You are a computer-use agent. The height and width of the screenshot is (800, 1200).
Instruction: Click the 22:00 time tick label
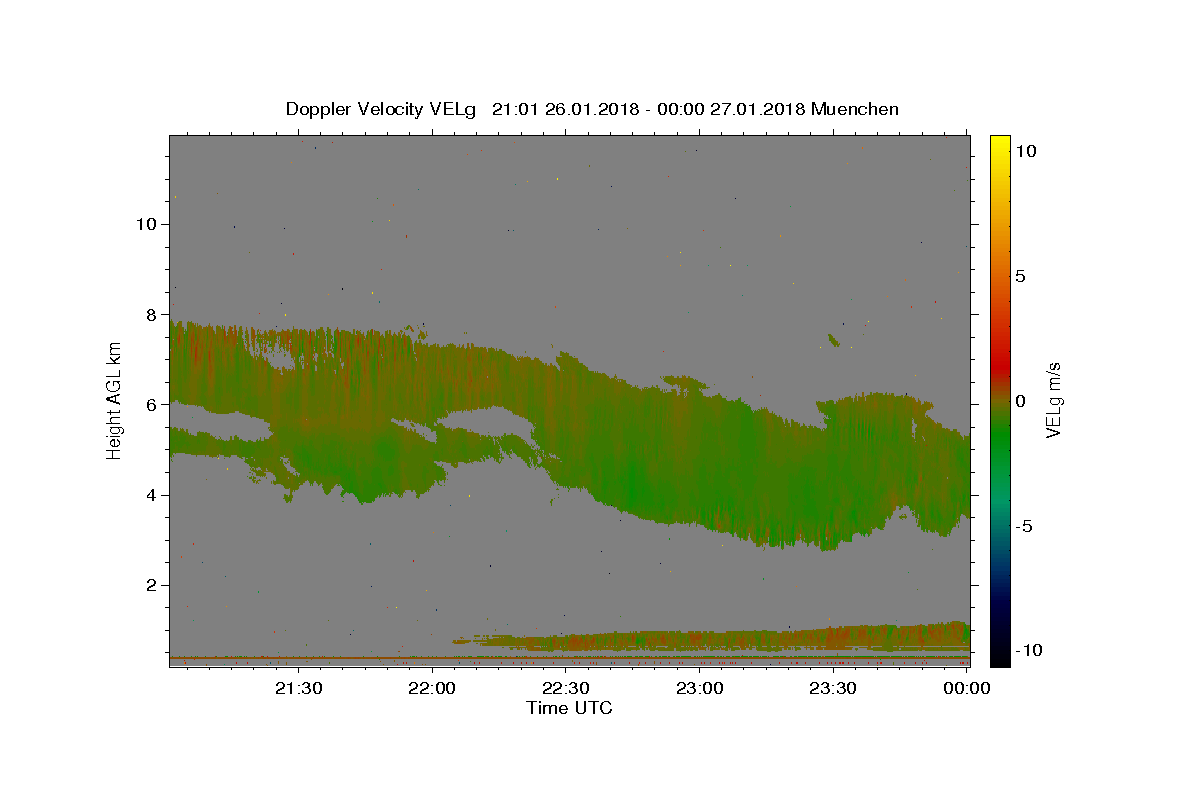[x=432, y=688]
